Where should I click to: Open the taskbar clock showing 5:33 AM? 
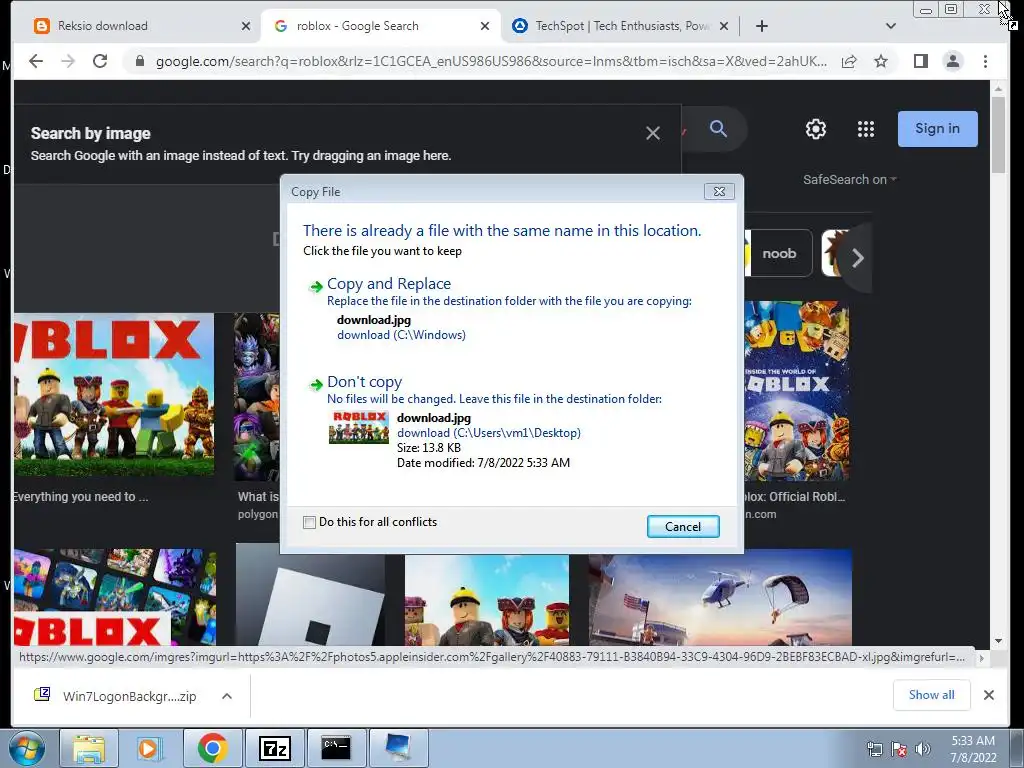click(x=973, y=749)
